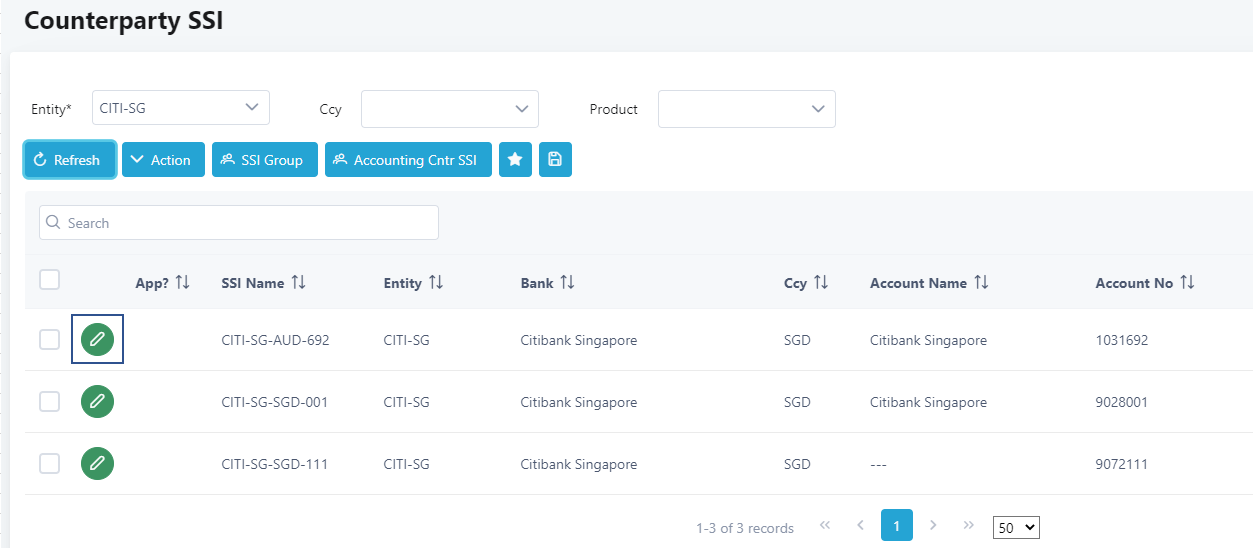Viewport: 1253px width, 548px height.
Task: Open the Entity dropdown showing CITI-SG
Action: pyautogui.click(x=181, y=108)
